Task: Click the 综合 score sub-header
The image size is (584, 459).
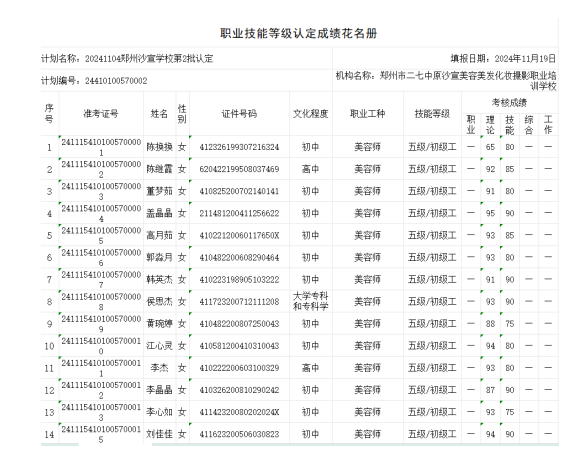Action: pyautogui.click(x=529, y=125)
